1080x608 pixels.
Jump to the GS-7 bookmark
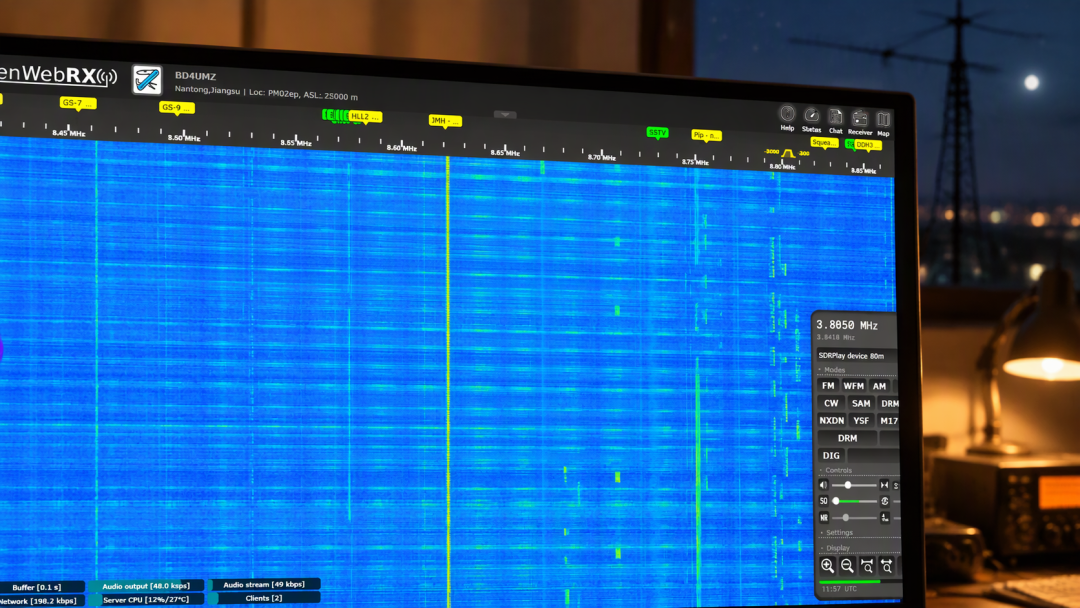click(77, 103)
